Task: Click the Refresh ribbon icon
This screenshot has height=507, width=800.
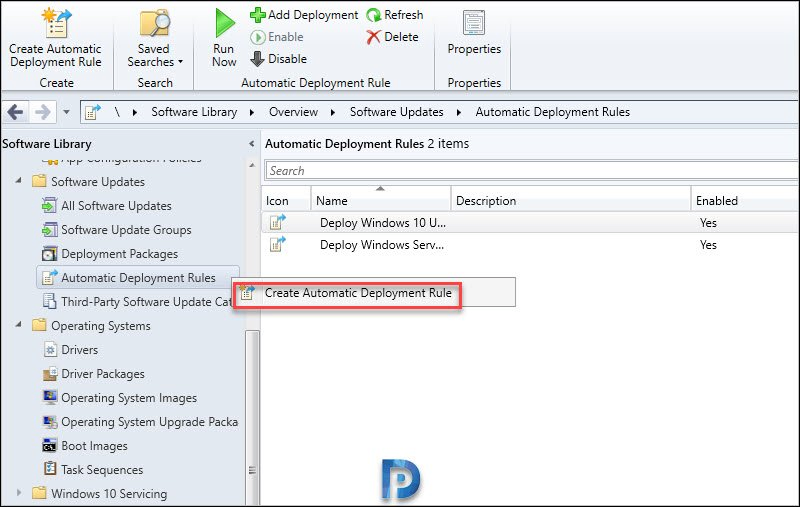Action: [373, 15]
